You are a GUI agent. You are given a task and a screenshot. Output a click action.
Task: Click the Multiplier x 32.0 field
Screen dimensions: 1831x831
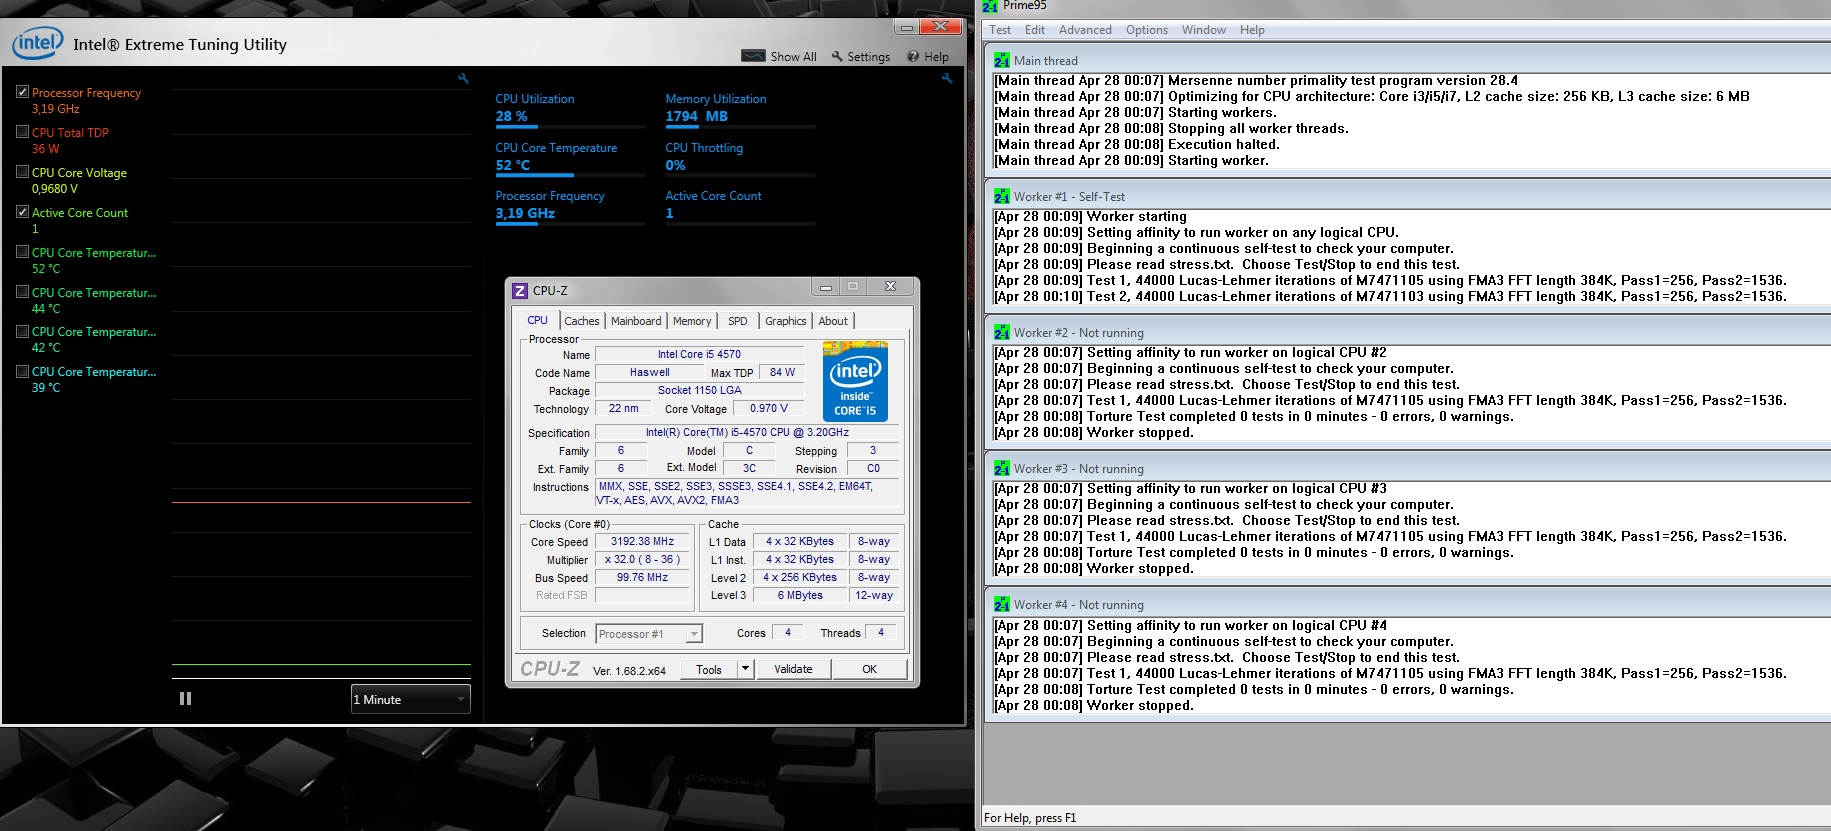point(643,559)
